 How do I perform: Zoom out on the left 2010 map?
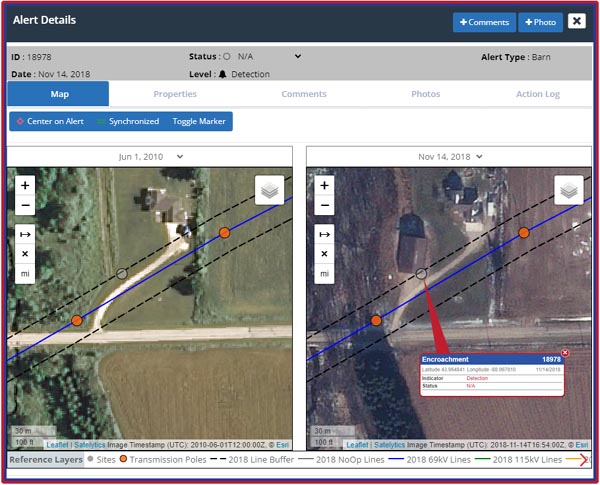pyautogui.click(x=26, y=206)
